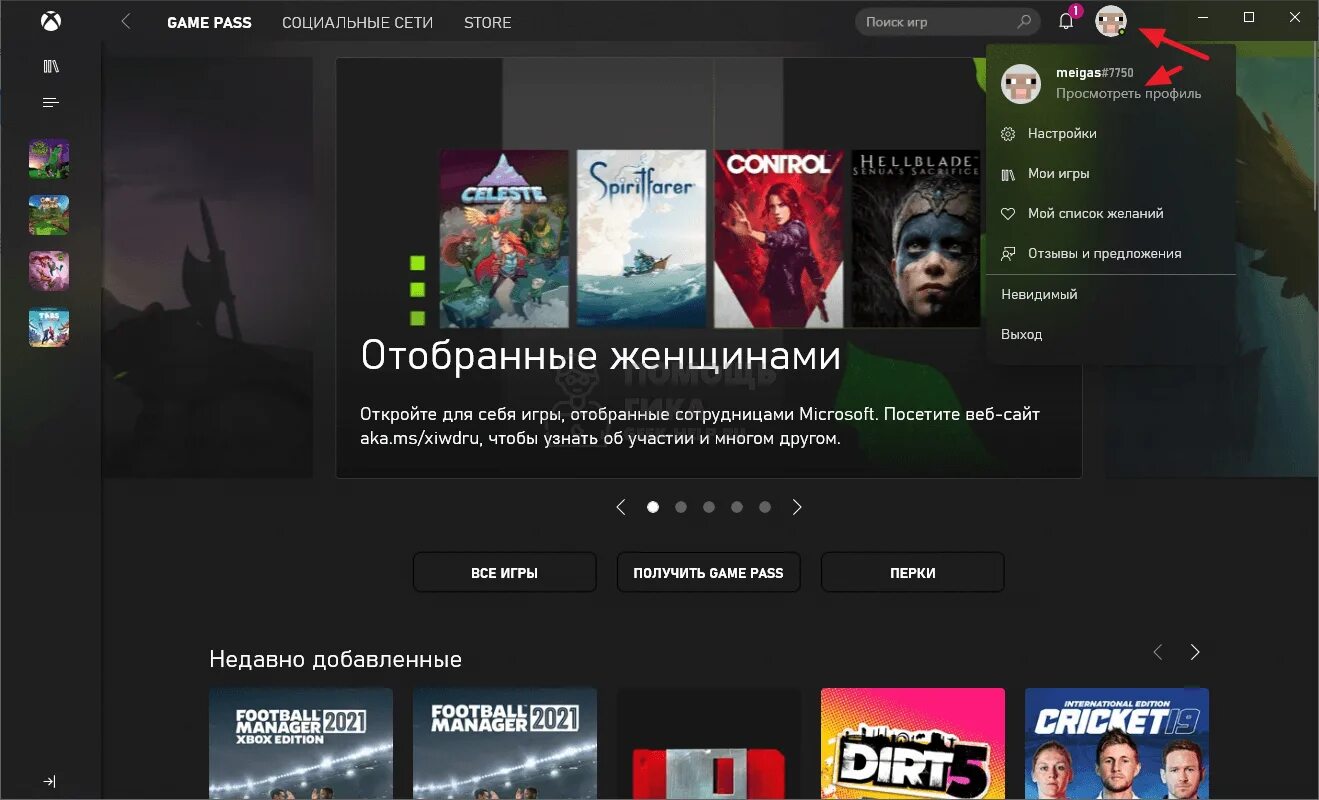
Task: Open 'Мой список желаний' in the menu
Action: pos(1111,213)
